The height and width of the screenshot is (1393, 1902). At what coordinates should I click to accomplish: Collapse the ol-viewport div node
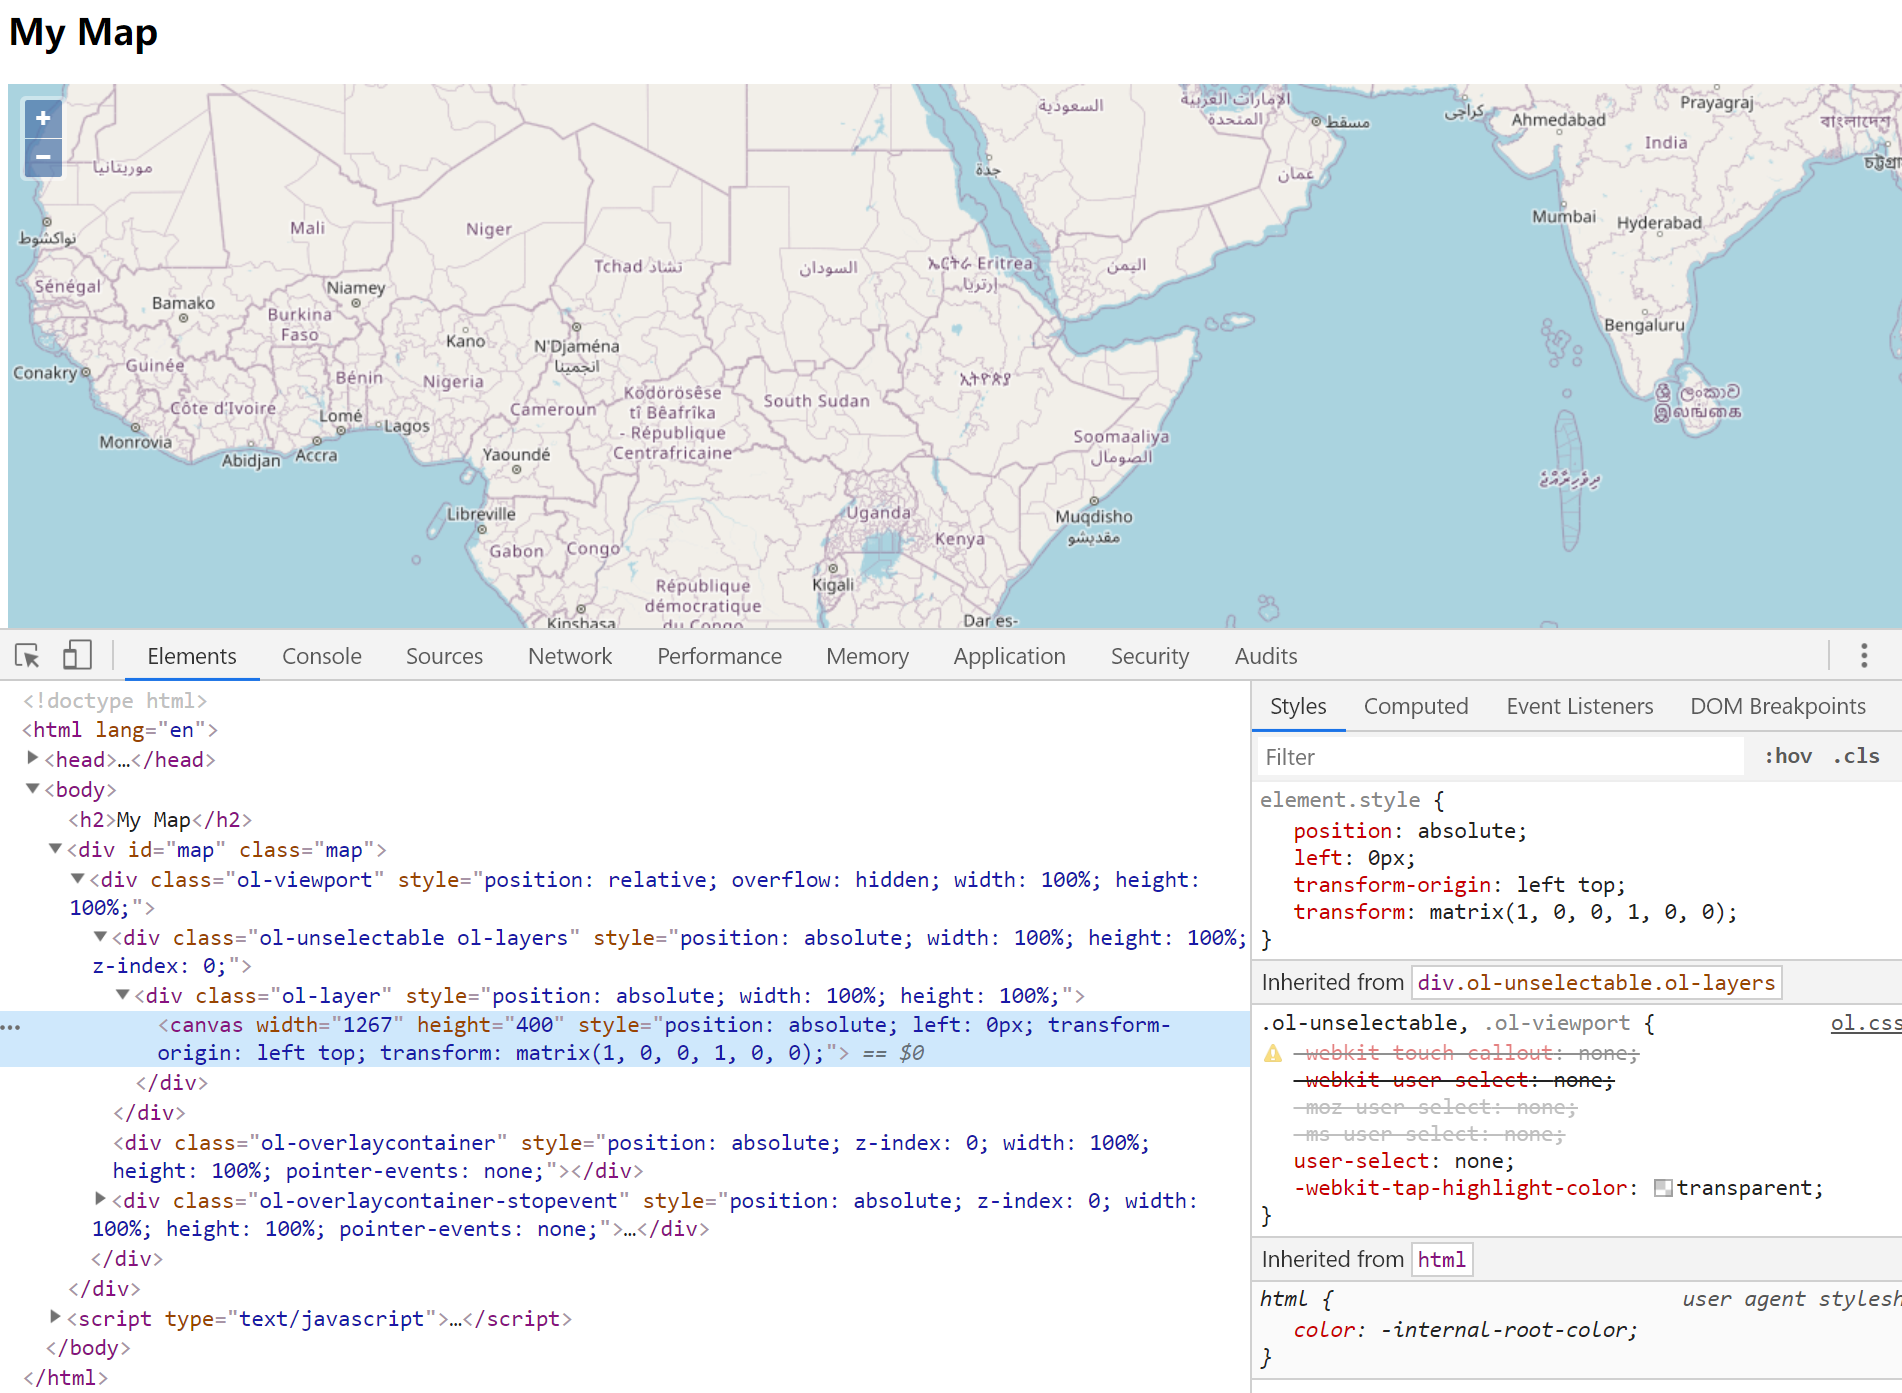pyautogui.click(x=78, y=879)
